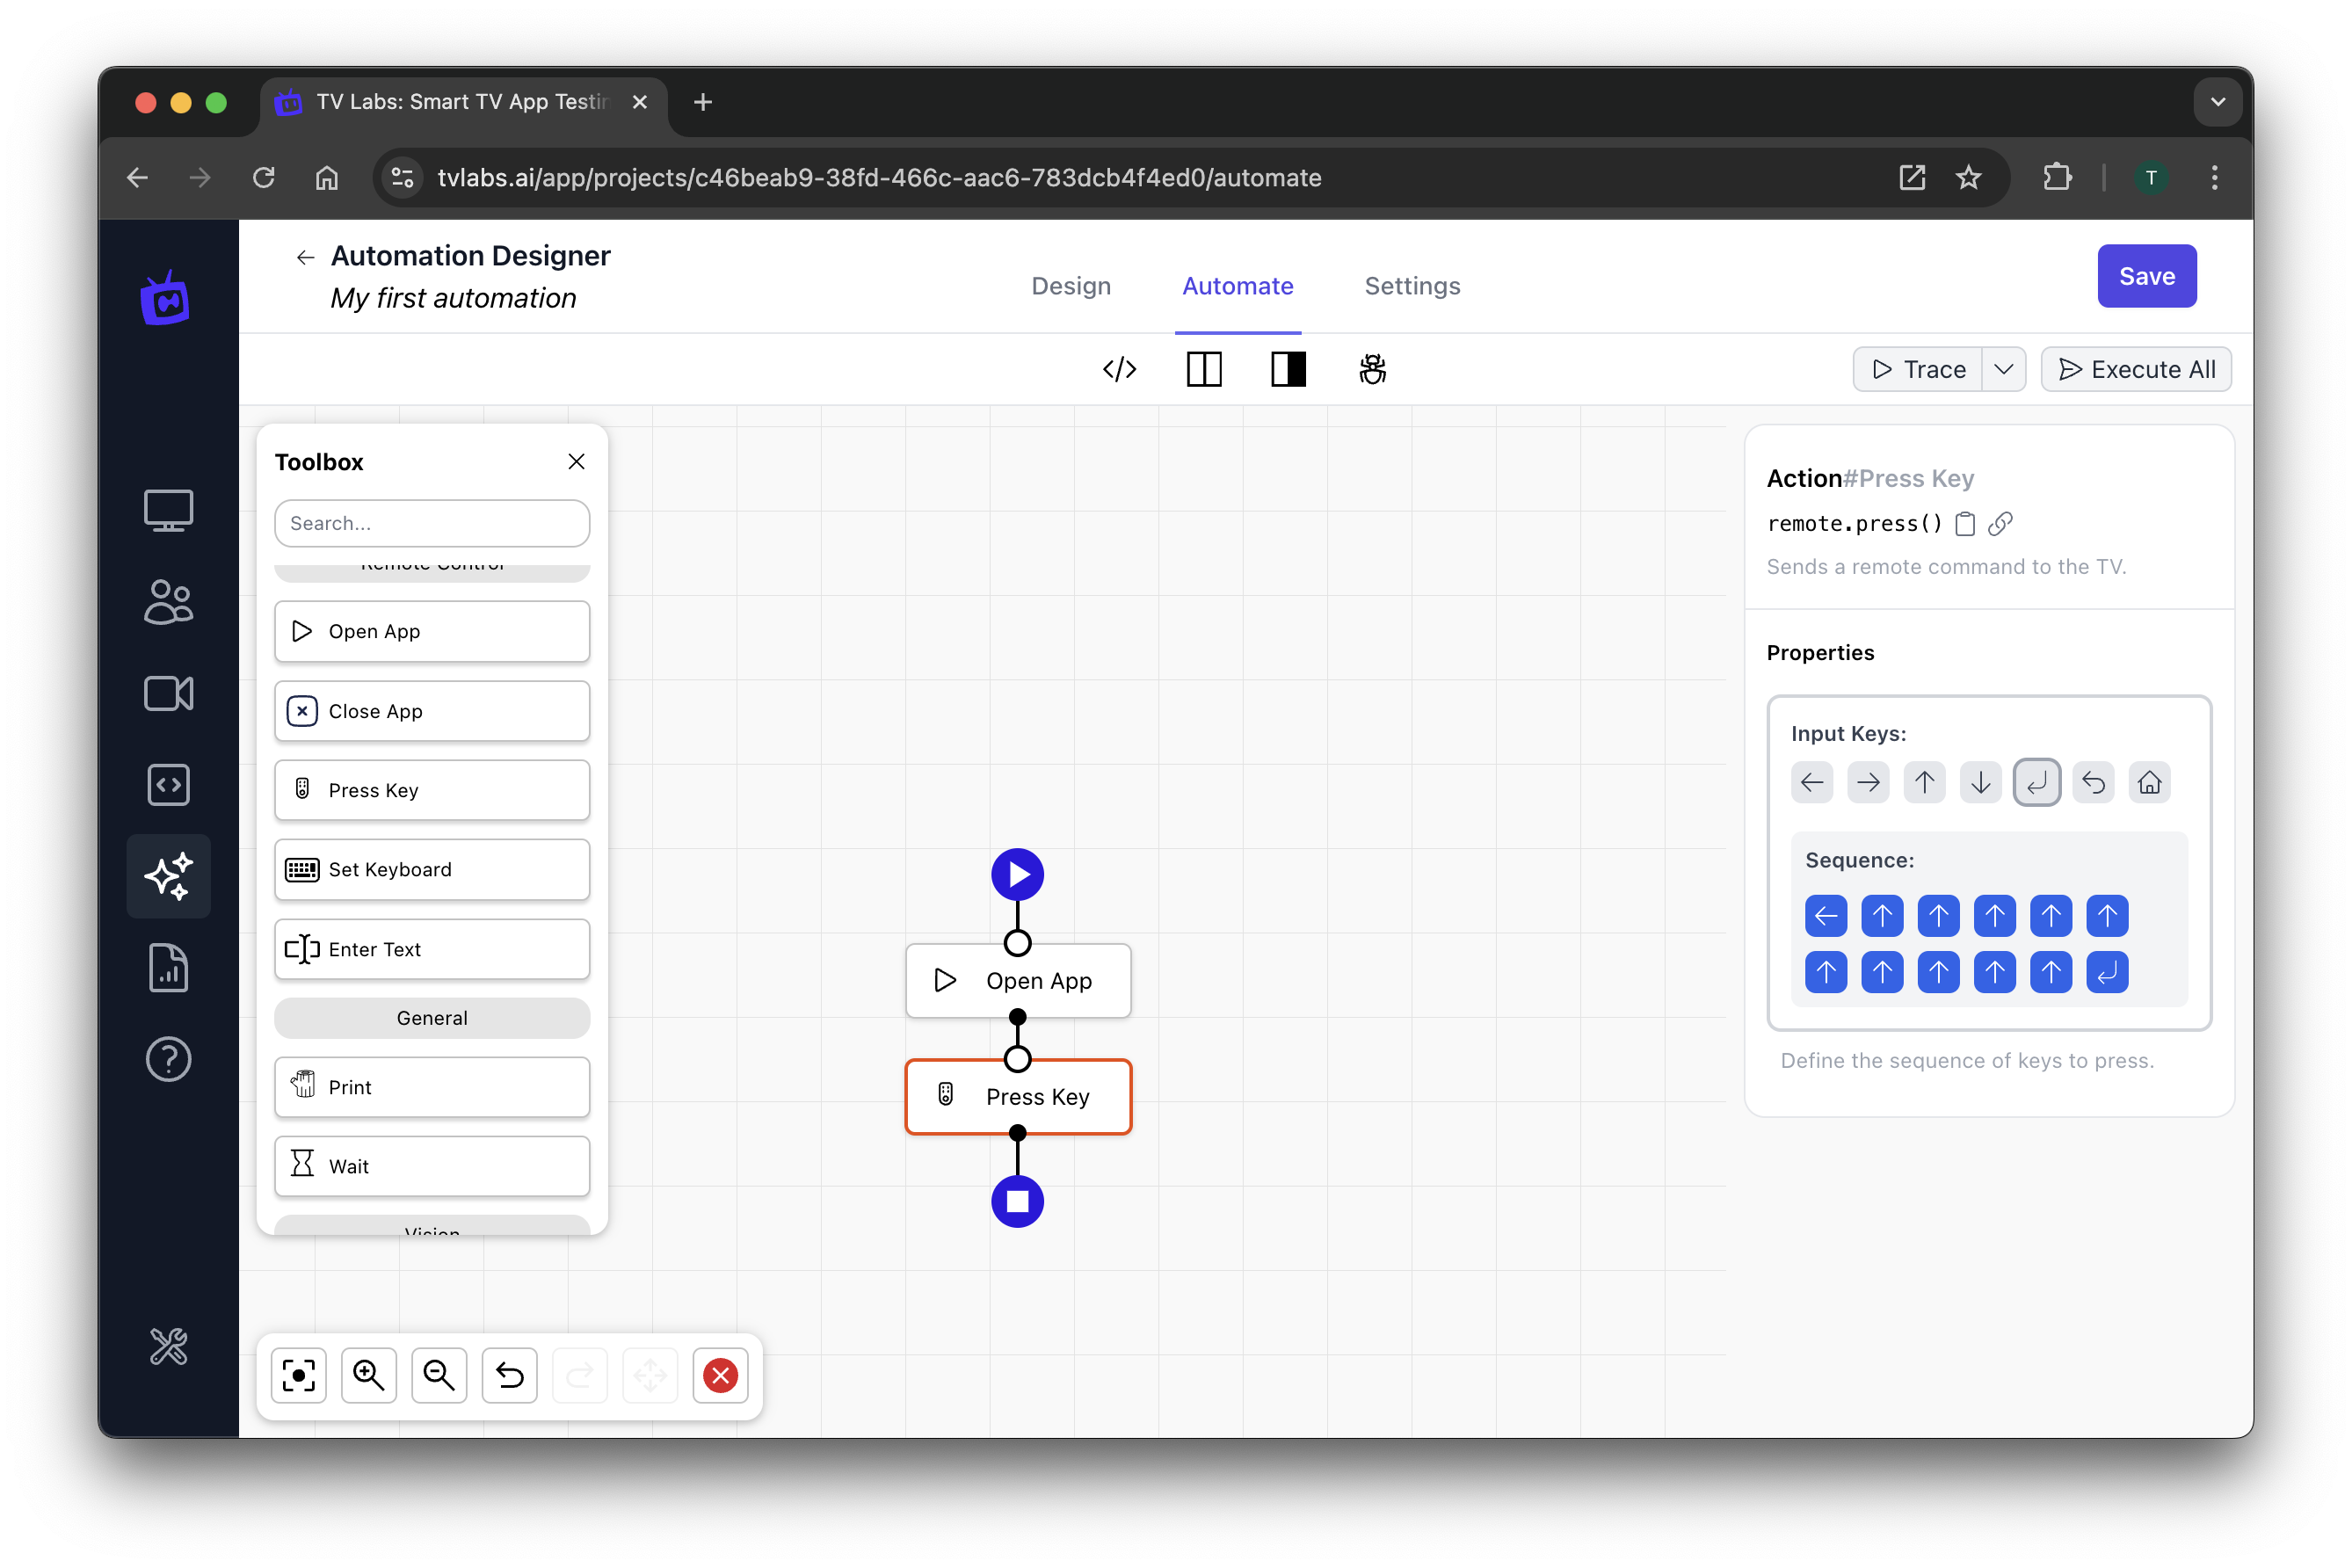
Task: Click the left-arrow sequence key swatch
Action: point(1827,913)
